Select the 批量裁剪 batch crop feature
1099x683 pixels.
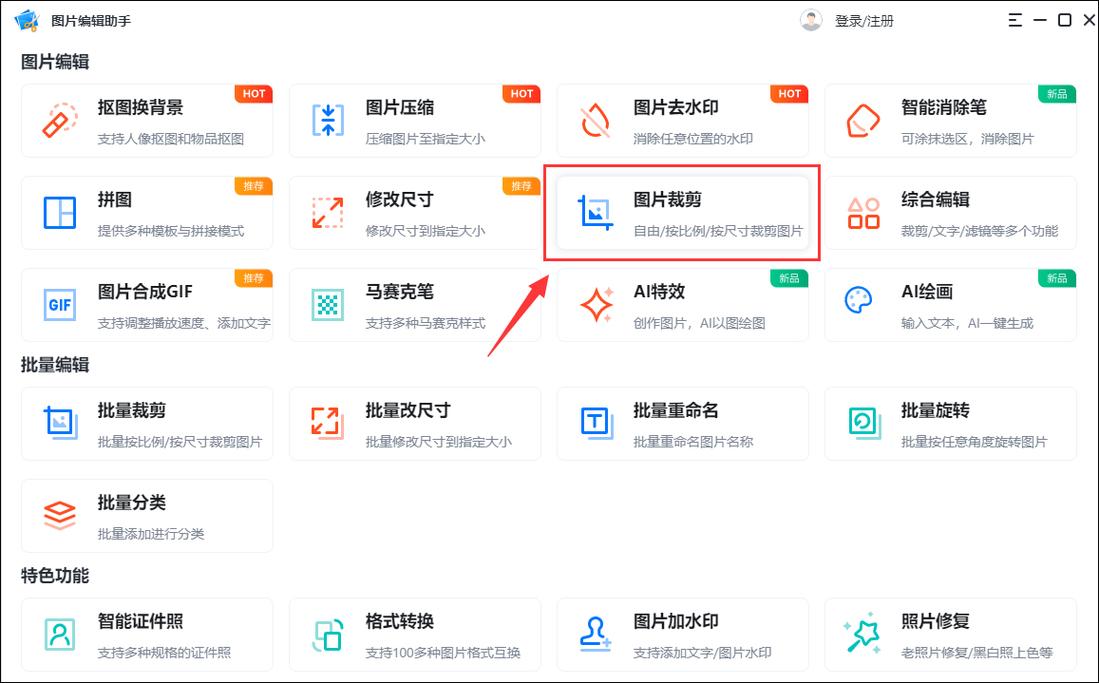pyautogui.click(x=147, y=424)
